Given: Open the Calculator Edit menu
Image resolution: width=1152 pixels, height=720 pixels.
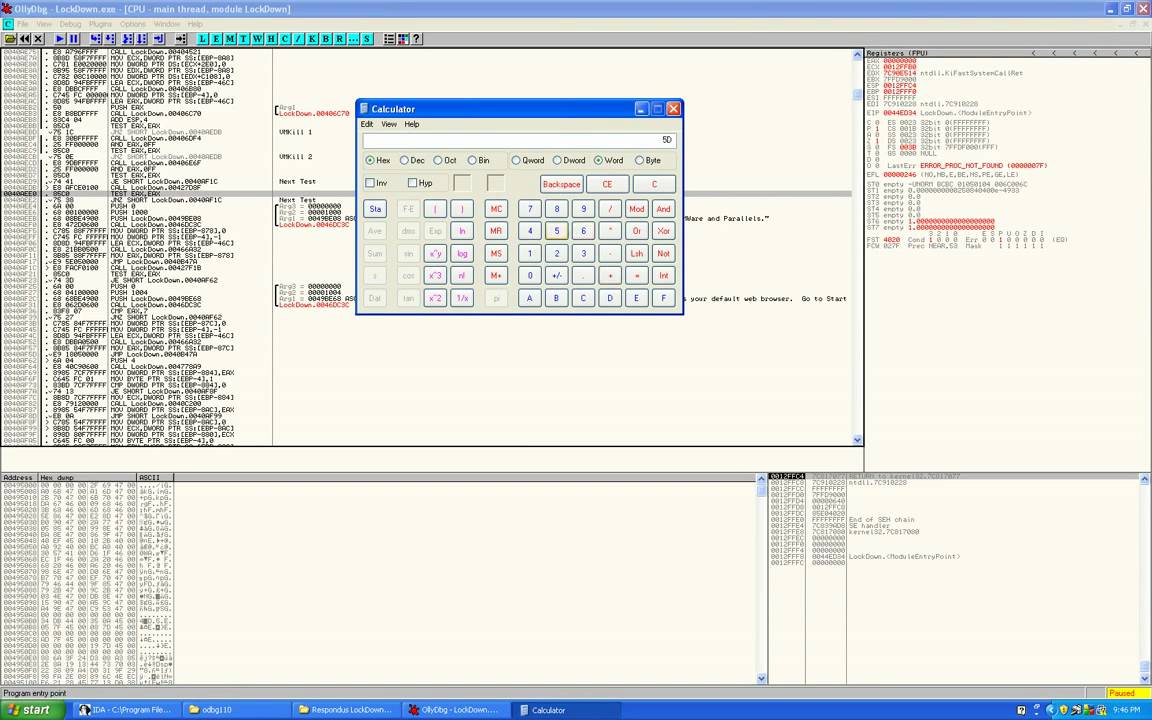Looking at the screenshot, I should tap(367, 124).
